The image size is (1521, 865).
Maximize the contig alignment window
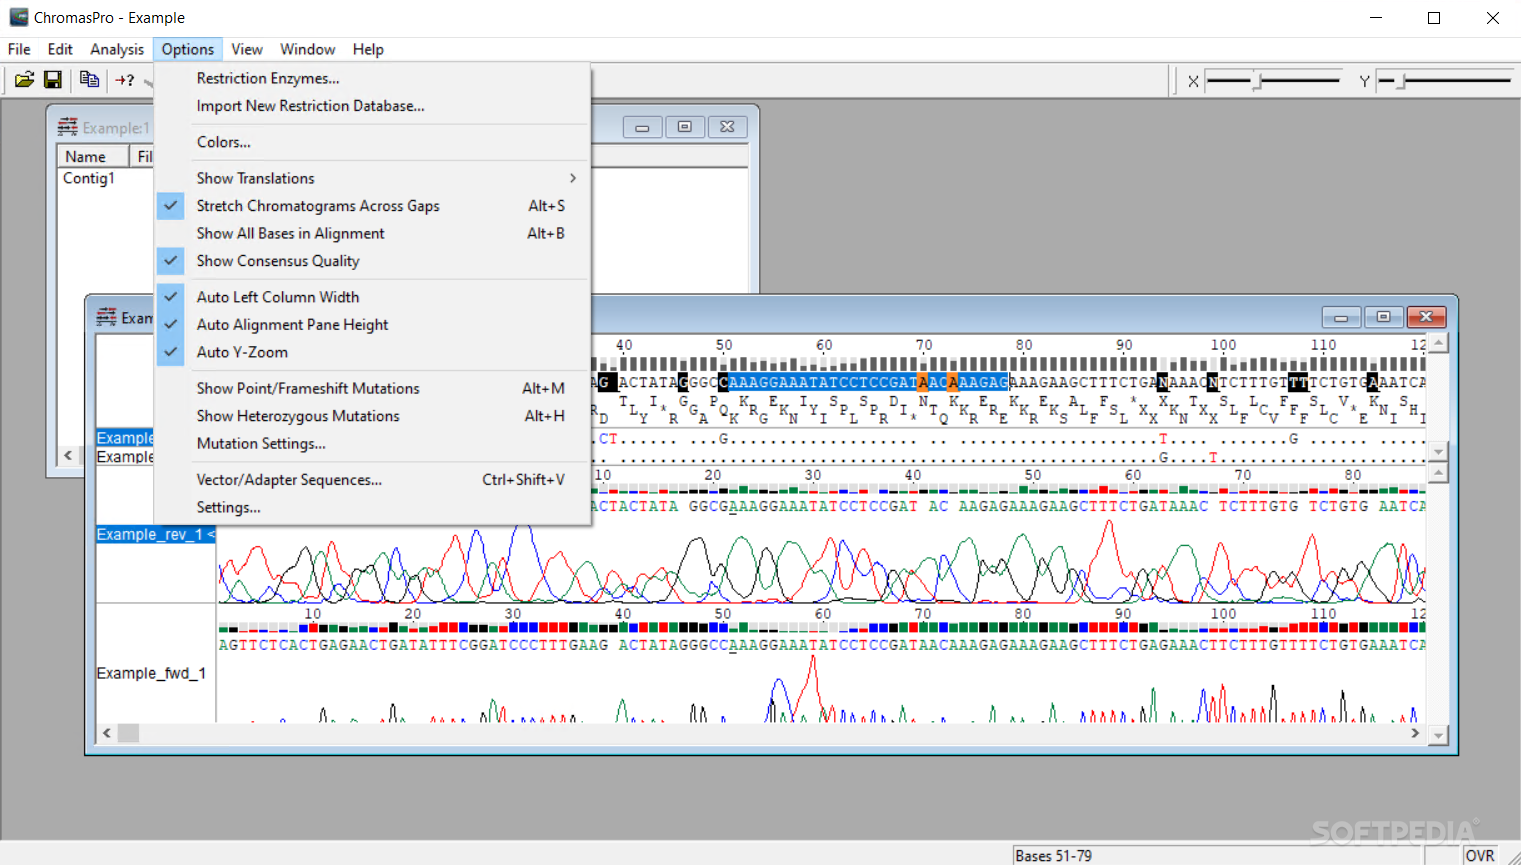pyautogui.click(x=1383, y=317)
